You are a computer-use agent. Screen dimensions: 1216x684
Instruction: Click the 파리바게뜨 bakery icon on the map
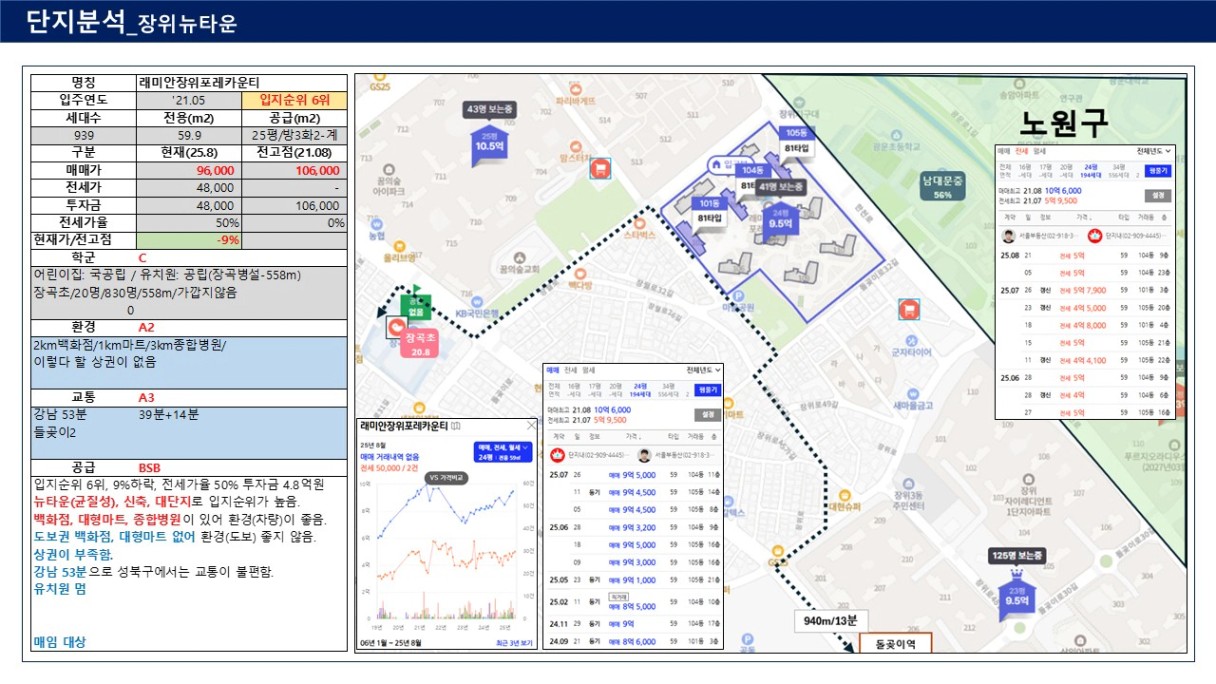(574, 89)
